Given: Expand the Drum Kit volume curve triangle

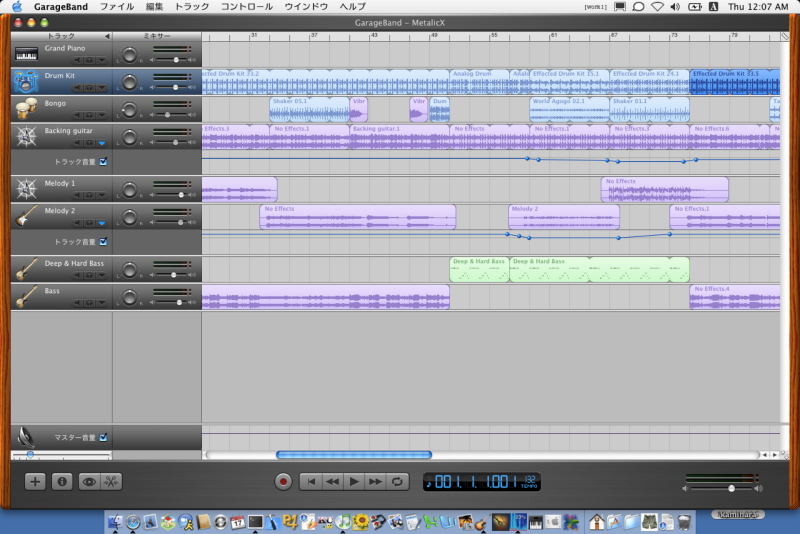Looking at the screenshot, I should pos(101,88).
